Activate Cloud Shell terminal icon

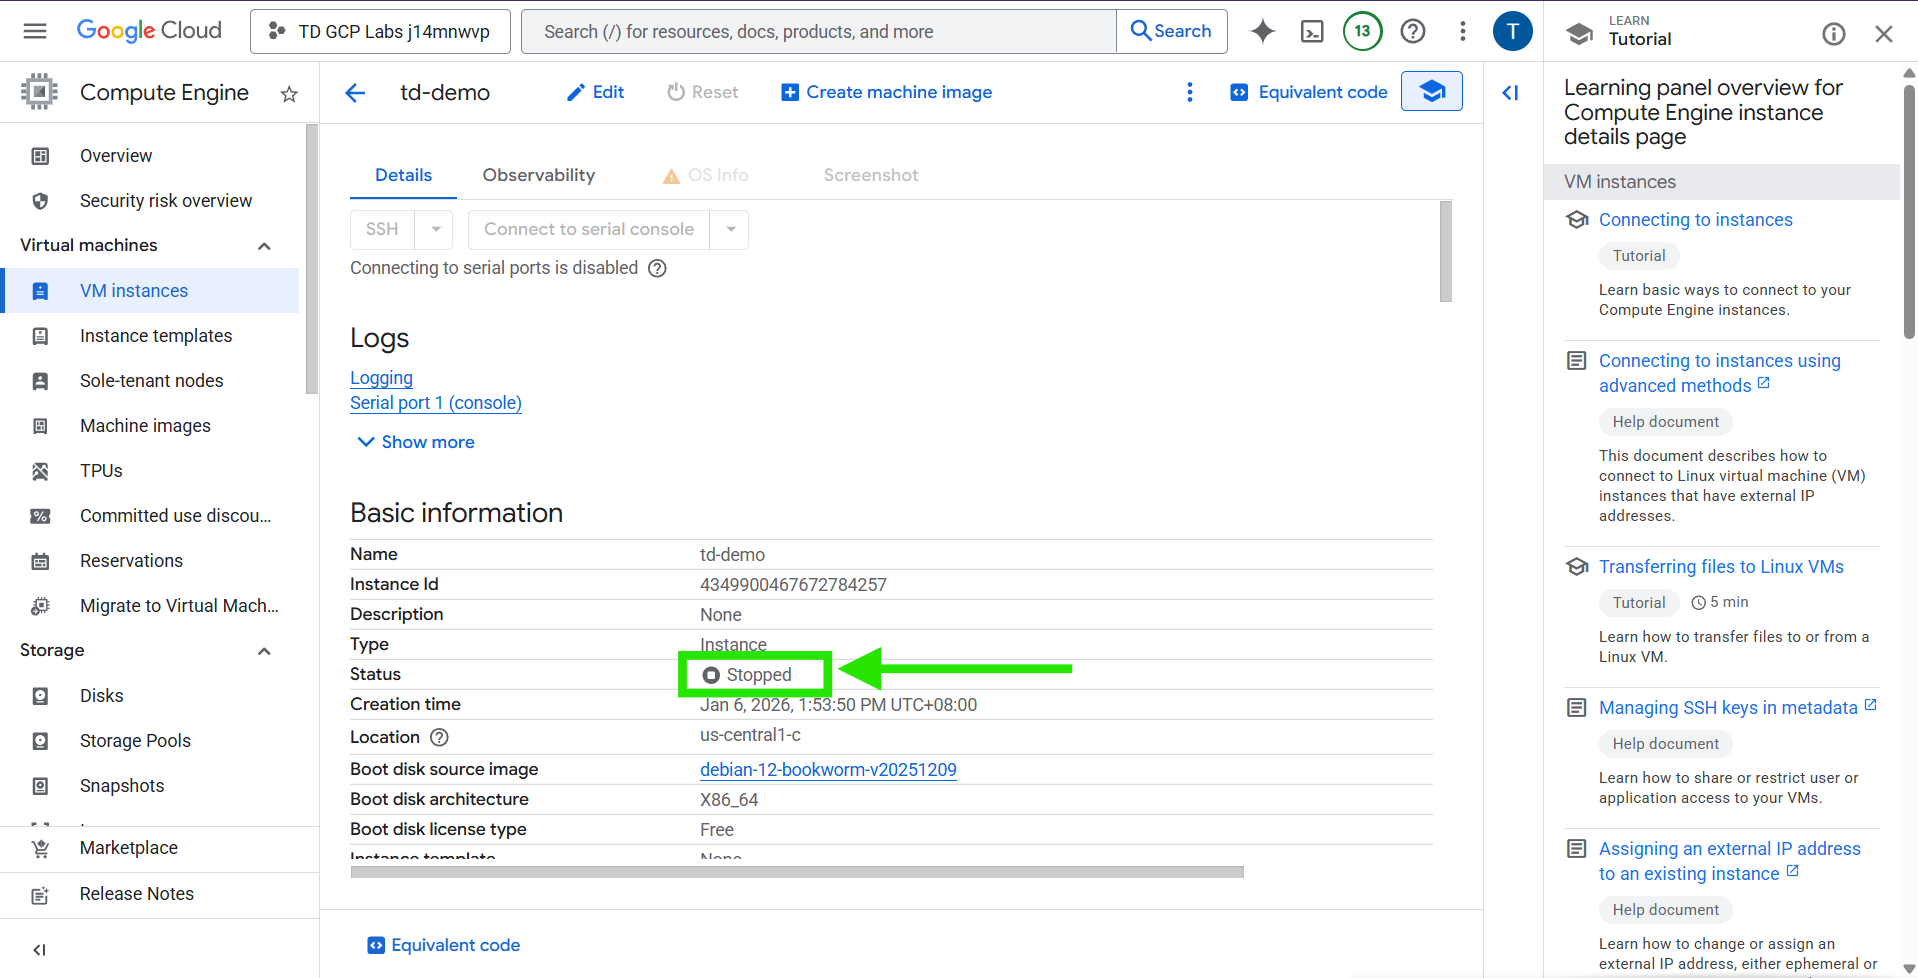click(1312, 32)
